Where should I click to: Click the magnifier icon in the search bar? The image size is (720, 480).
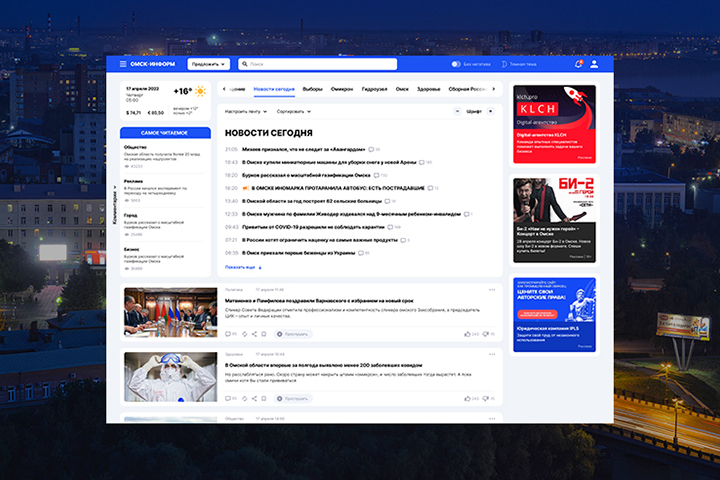point(245,64)
